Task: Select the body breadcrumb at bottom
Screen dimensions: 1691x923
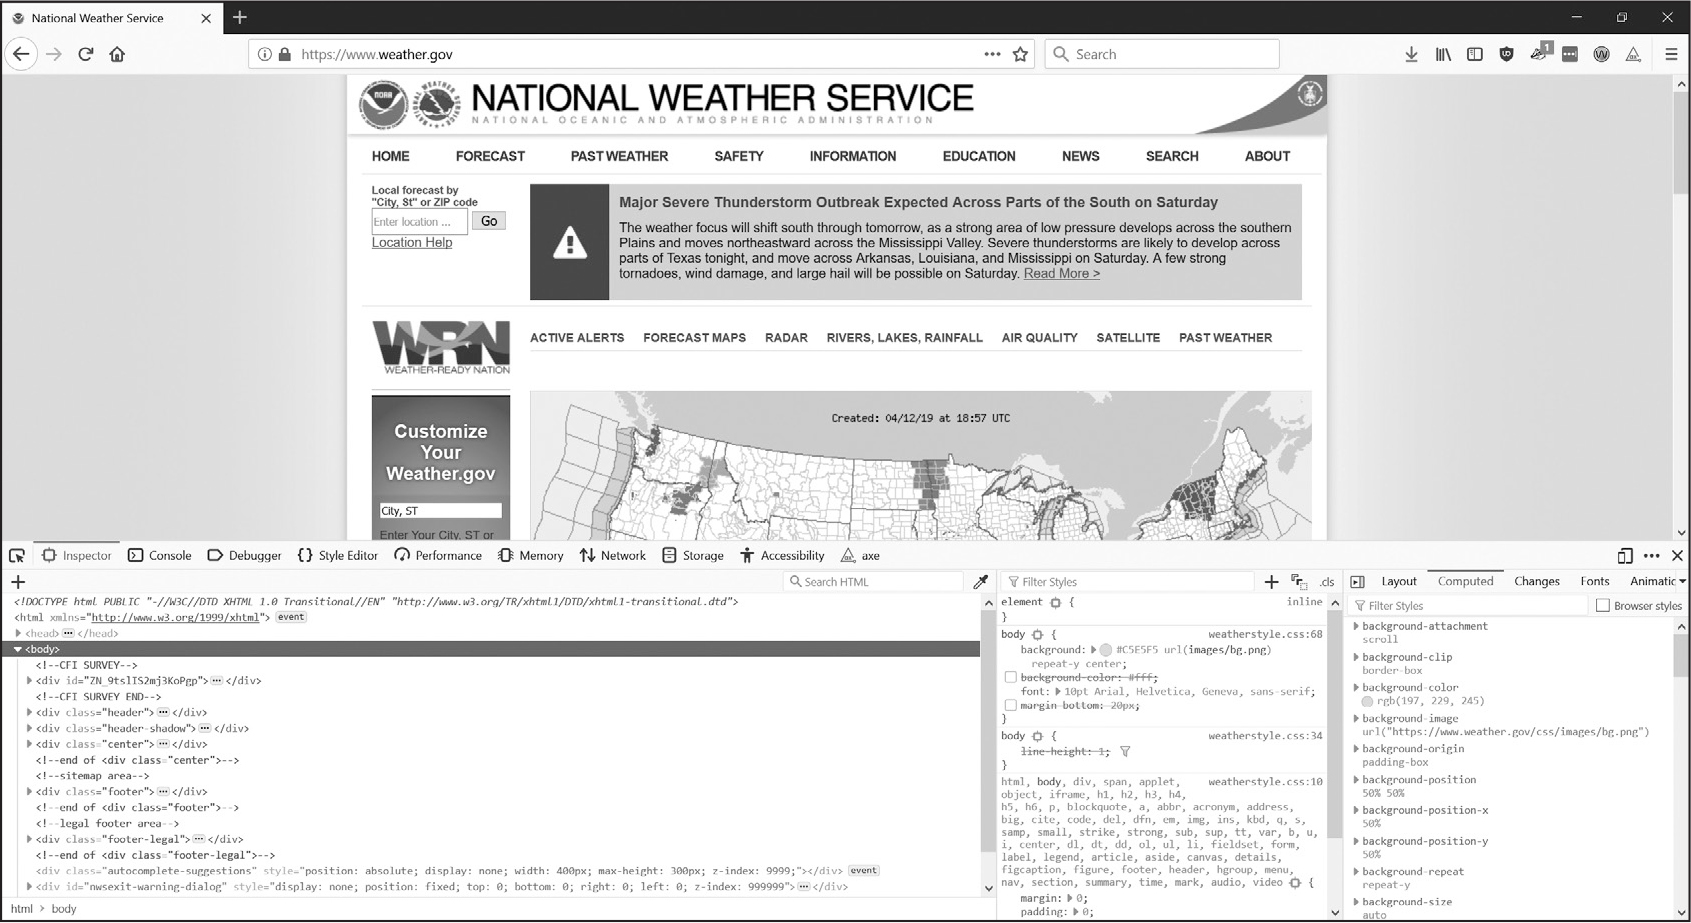Action: click(64, 909)
